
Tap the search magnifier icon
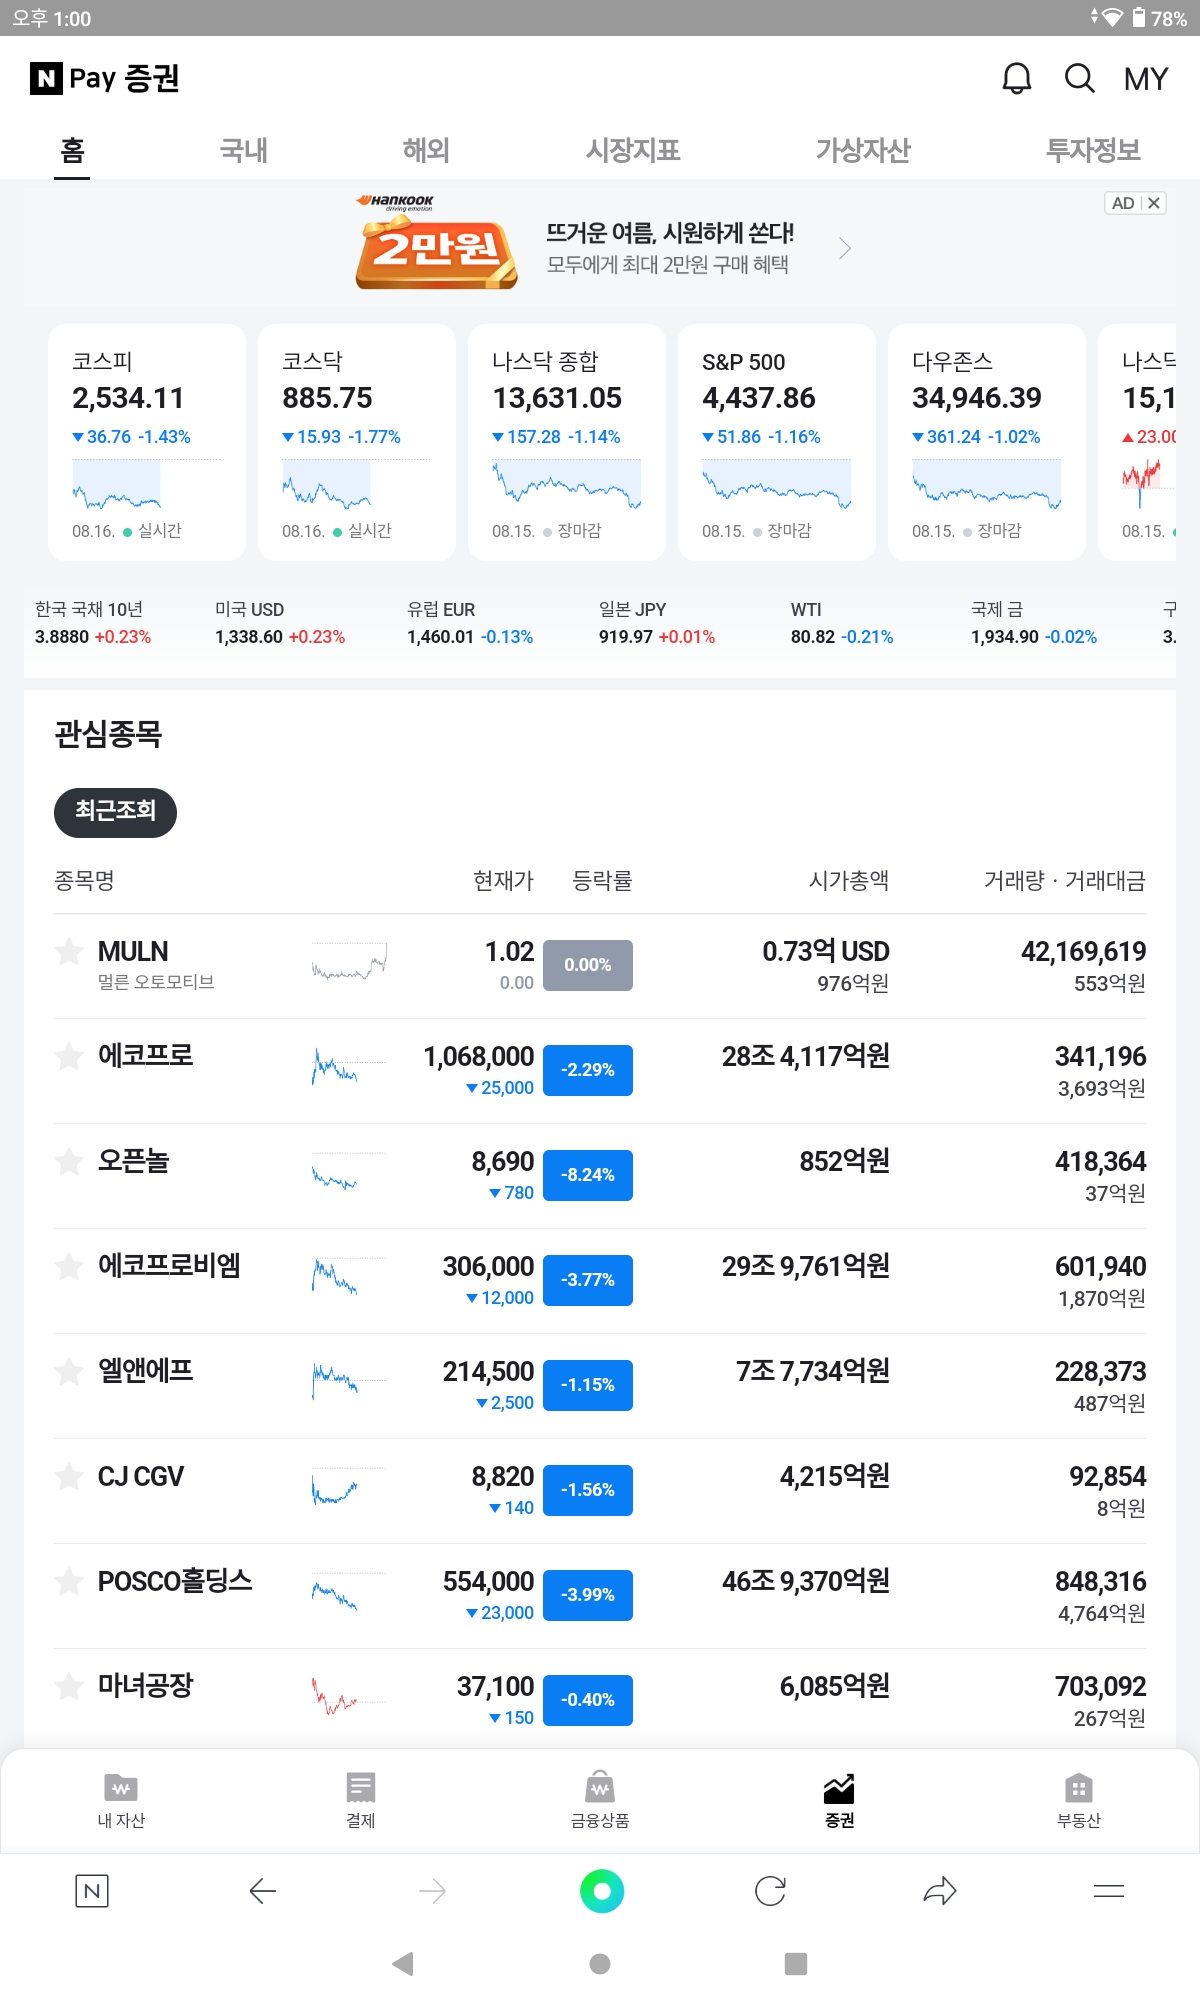(x=1079, y=78)
